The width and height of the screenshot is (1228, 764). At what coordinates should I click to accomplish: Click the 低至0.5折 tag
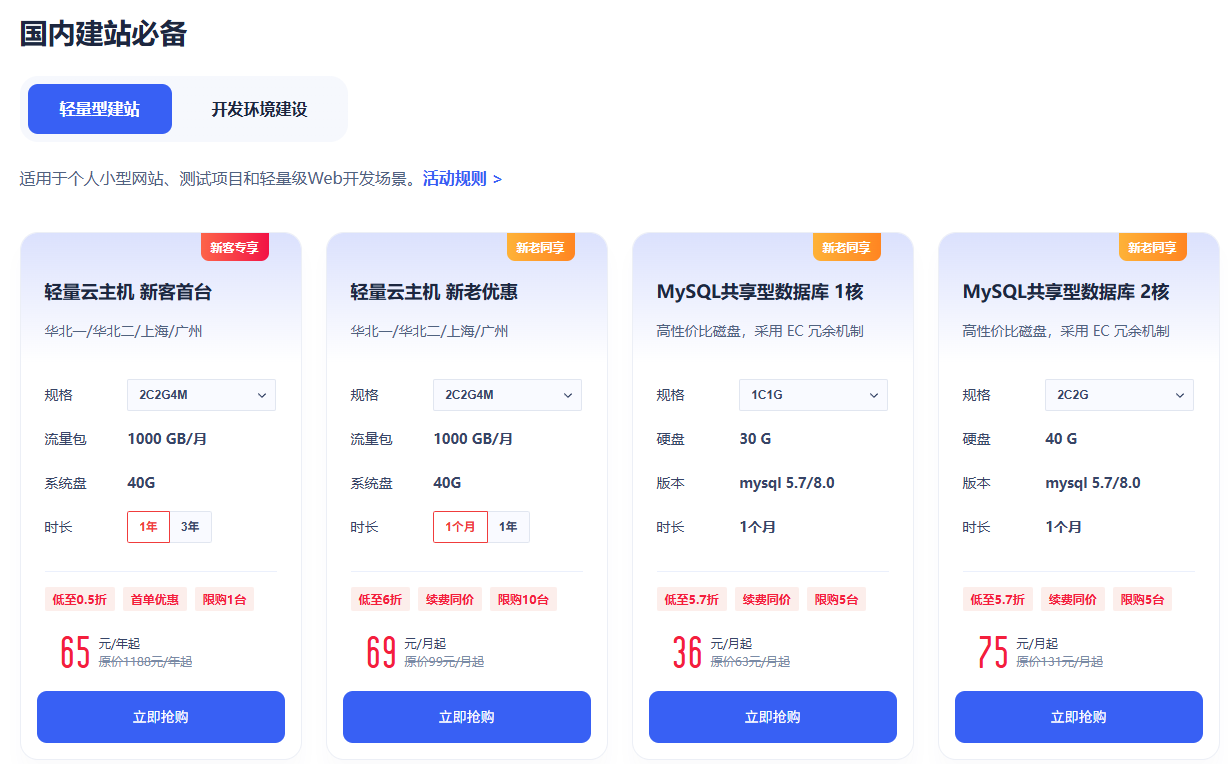point(80,600)
